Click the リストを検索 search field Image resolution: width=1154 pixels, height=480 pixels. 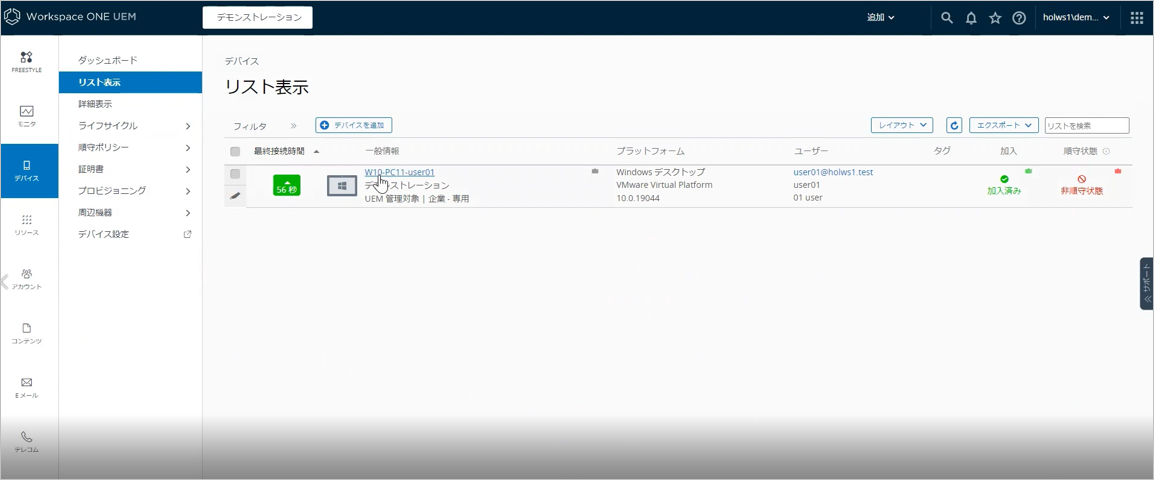click(x=1087, y=125)
